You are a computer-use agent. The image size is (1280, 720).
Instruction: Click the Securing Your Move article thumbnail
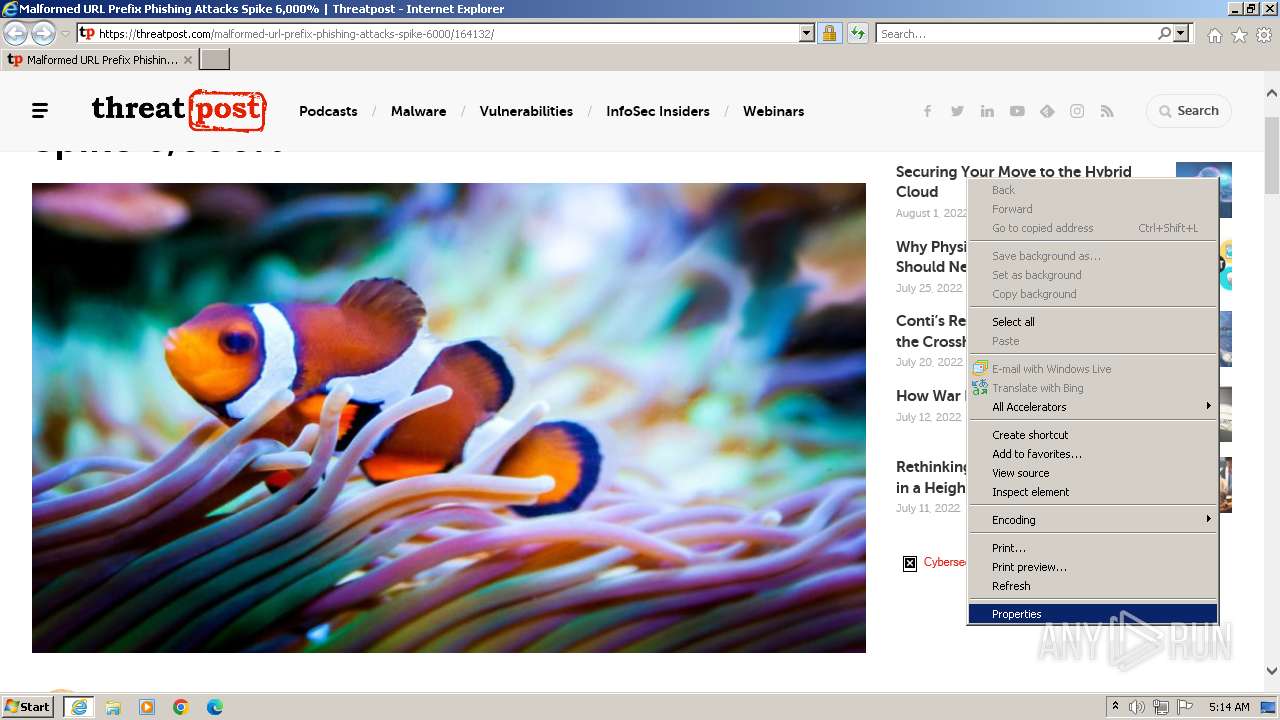(1204, 190)
